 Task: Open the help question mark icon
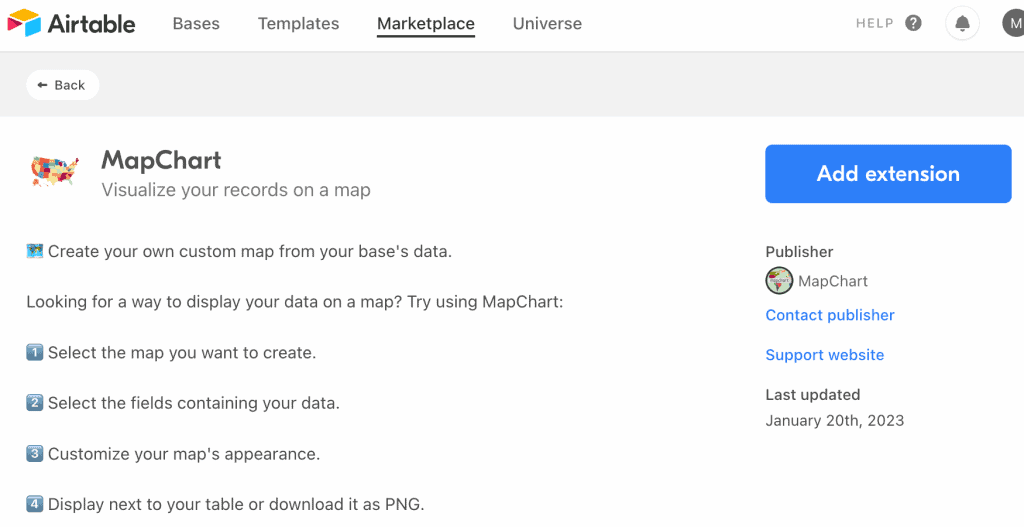point(913,24)
